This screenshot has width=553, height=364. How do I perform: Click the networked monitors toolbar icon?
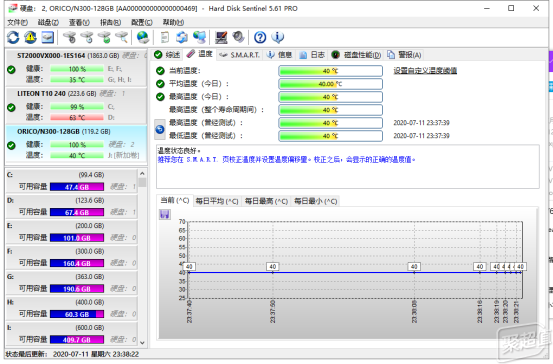[x=199, y=37]
